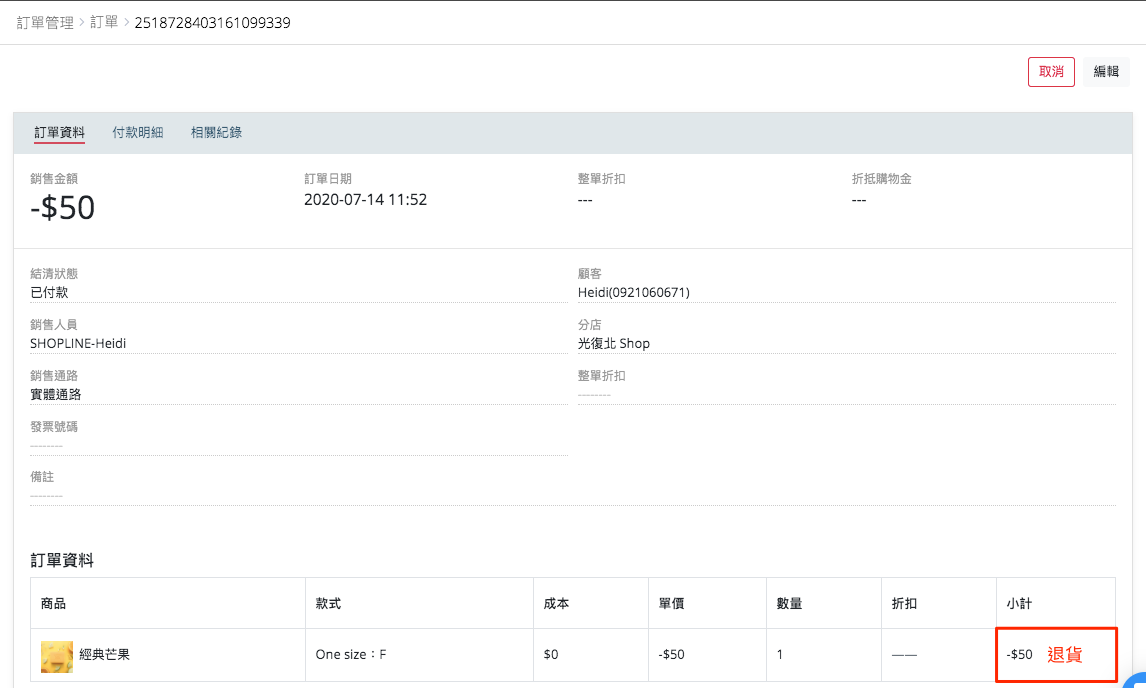Click the 折抵購物金 label
The height and width of the screenshot is (688, 1146).
tap(881, 178)
